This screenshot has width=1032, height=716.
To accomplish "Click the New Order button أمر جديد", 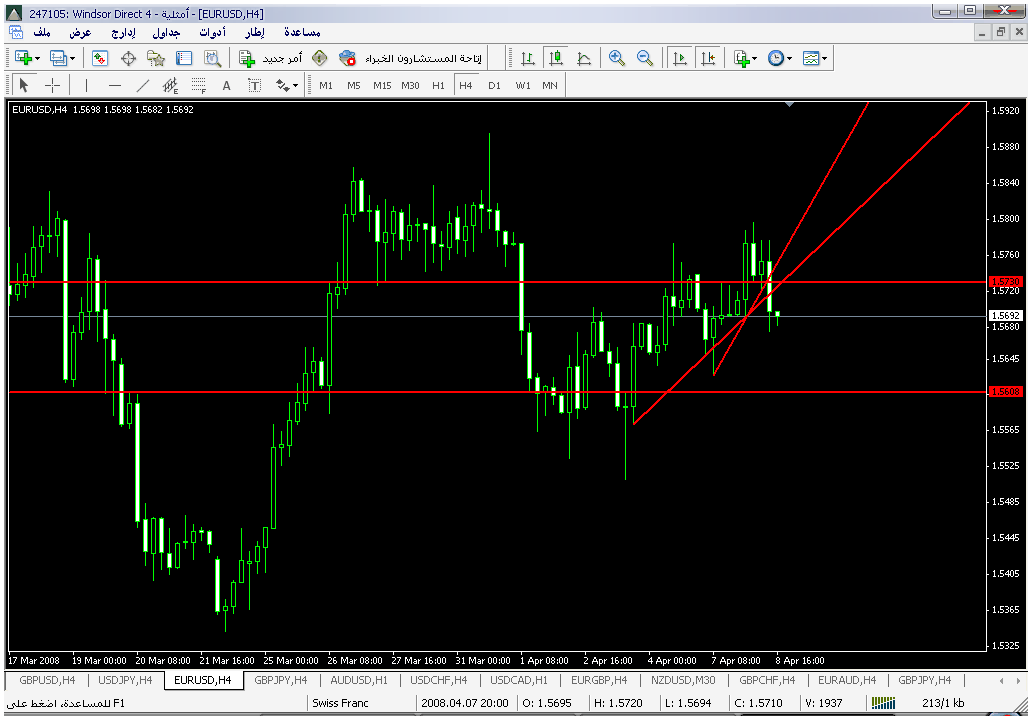I will coord(271,59).
